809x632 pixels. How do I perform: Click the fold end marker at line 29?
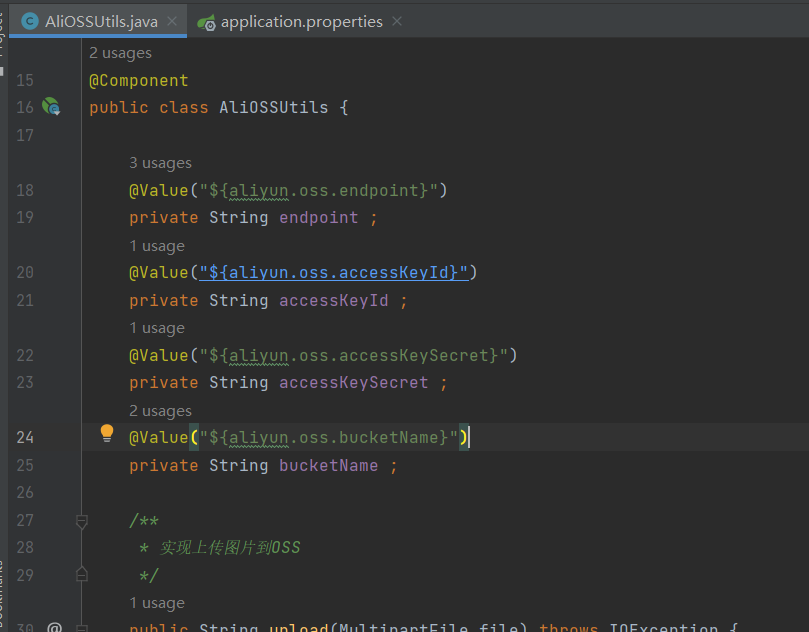tap(82, 574)
